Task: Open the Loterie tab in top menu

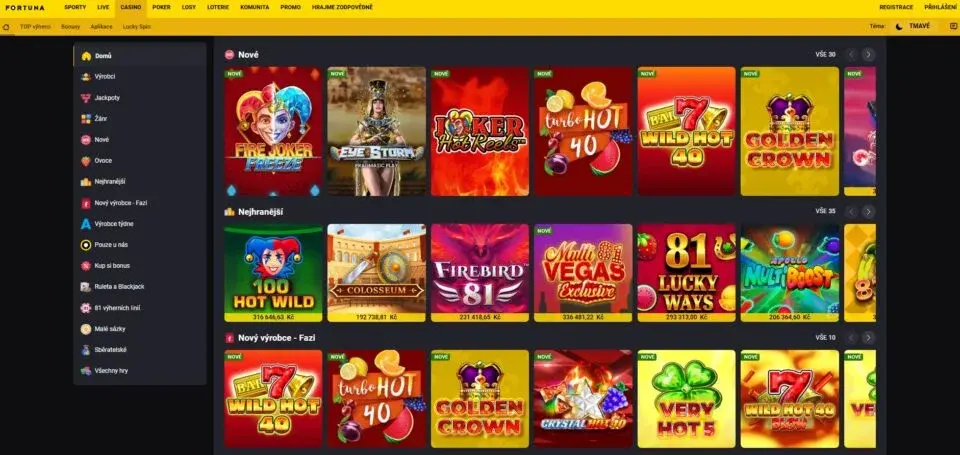Action: click(217, 7)
